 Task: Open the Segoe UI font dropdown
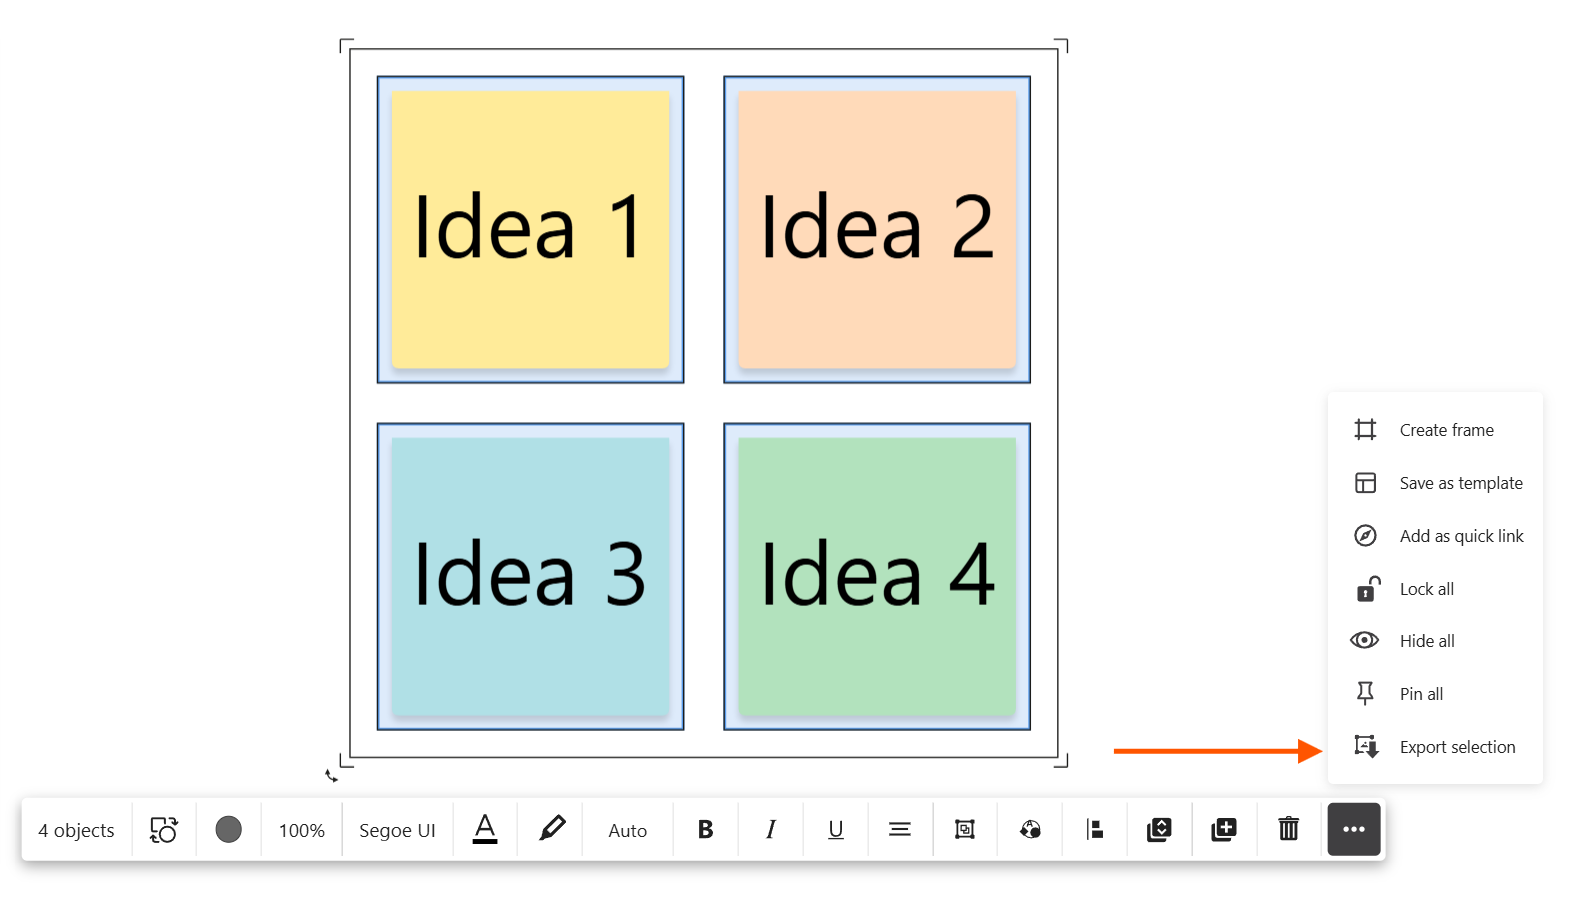(397, 830)
